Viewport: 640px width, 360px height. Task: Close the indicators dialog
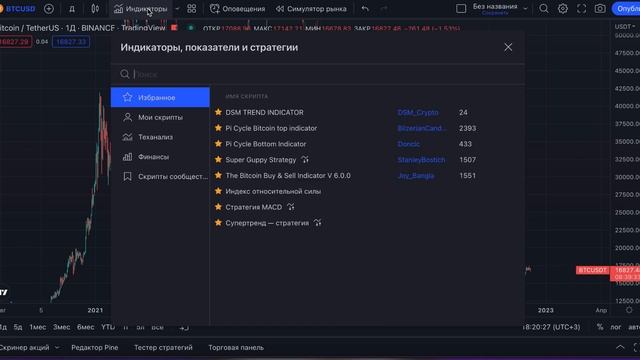coord(508,47)
